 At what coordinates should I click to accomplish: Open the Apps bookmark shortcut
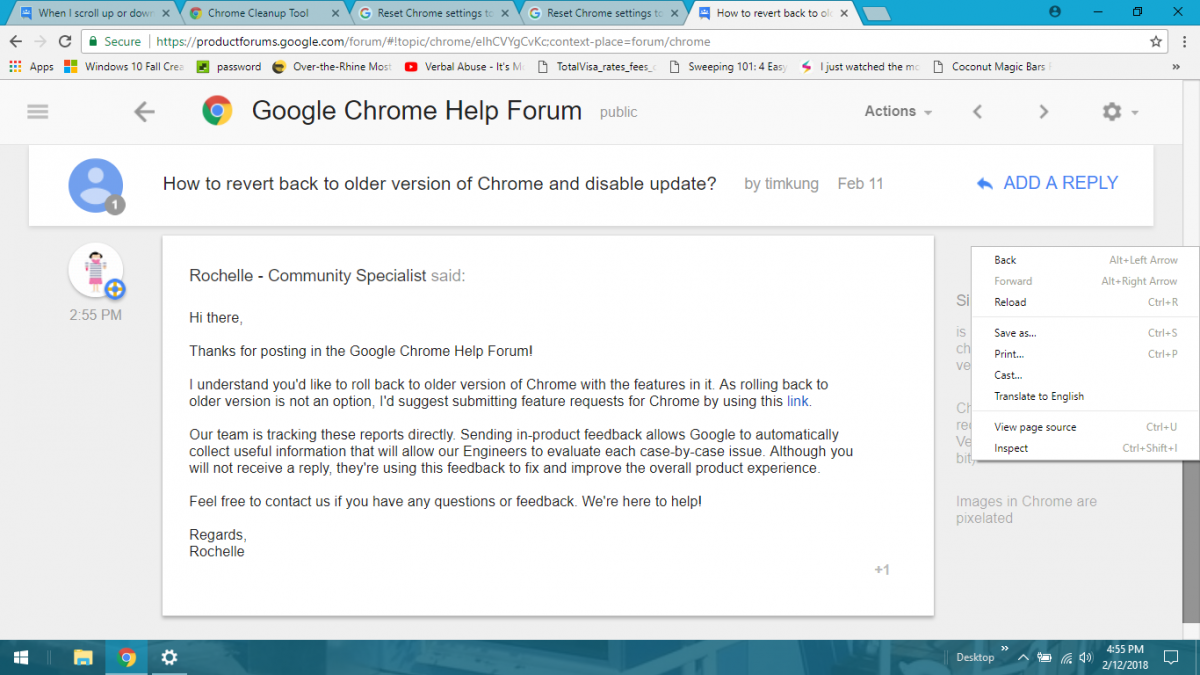32,67
